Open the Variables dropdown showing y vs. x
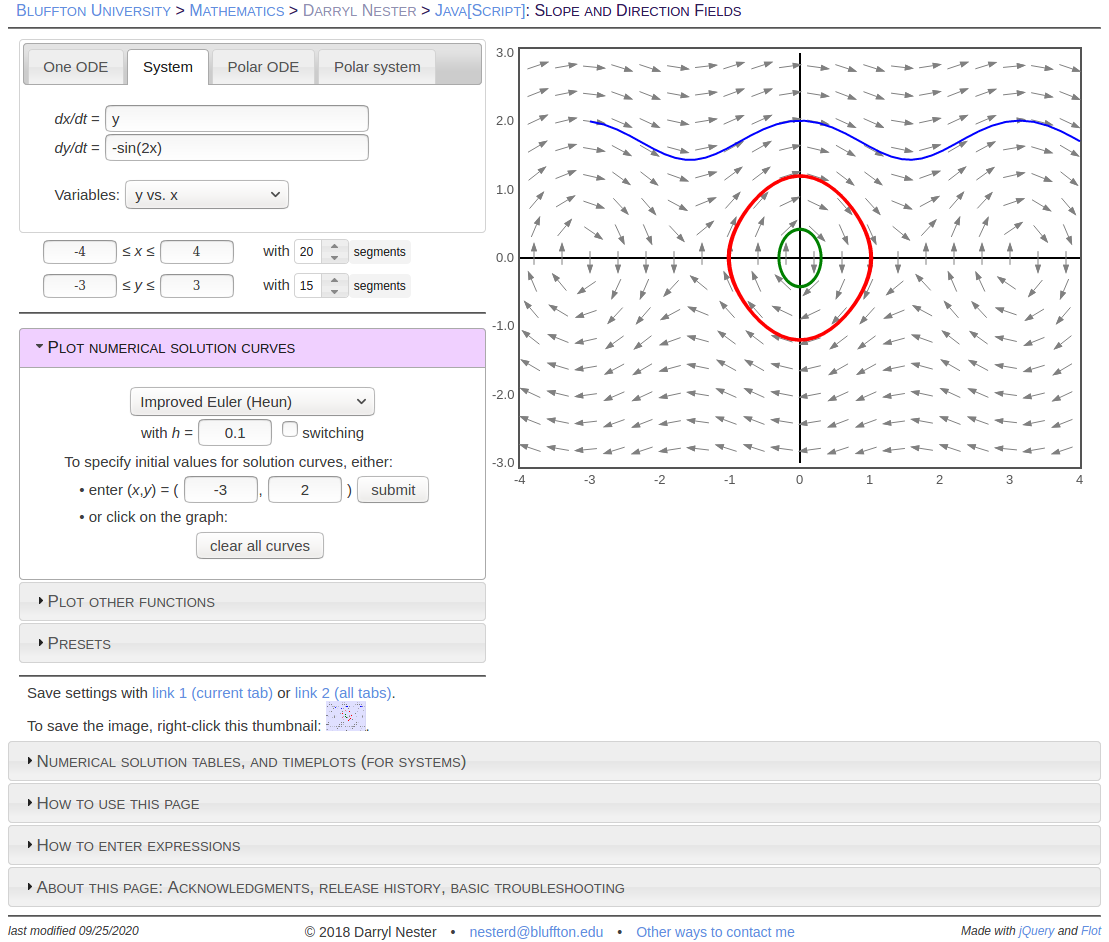The image size is (1109, 942). coord(206,194)
